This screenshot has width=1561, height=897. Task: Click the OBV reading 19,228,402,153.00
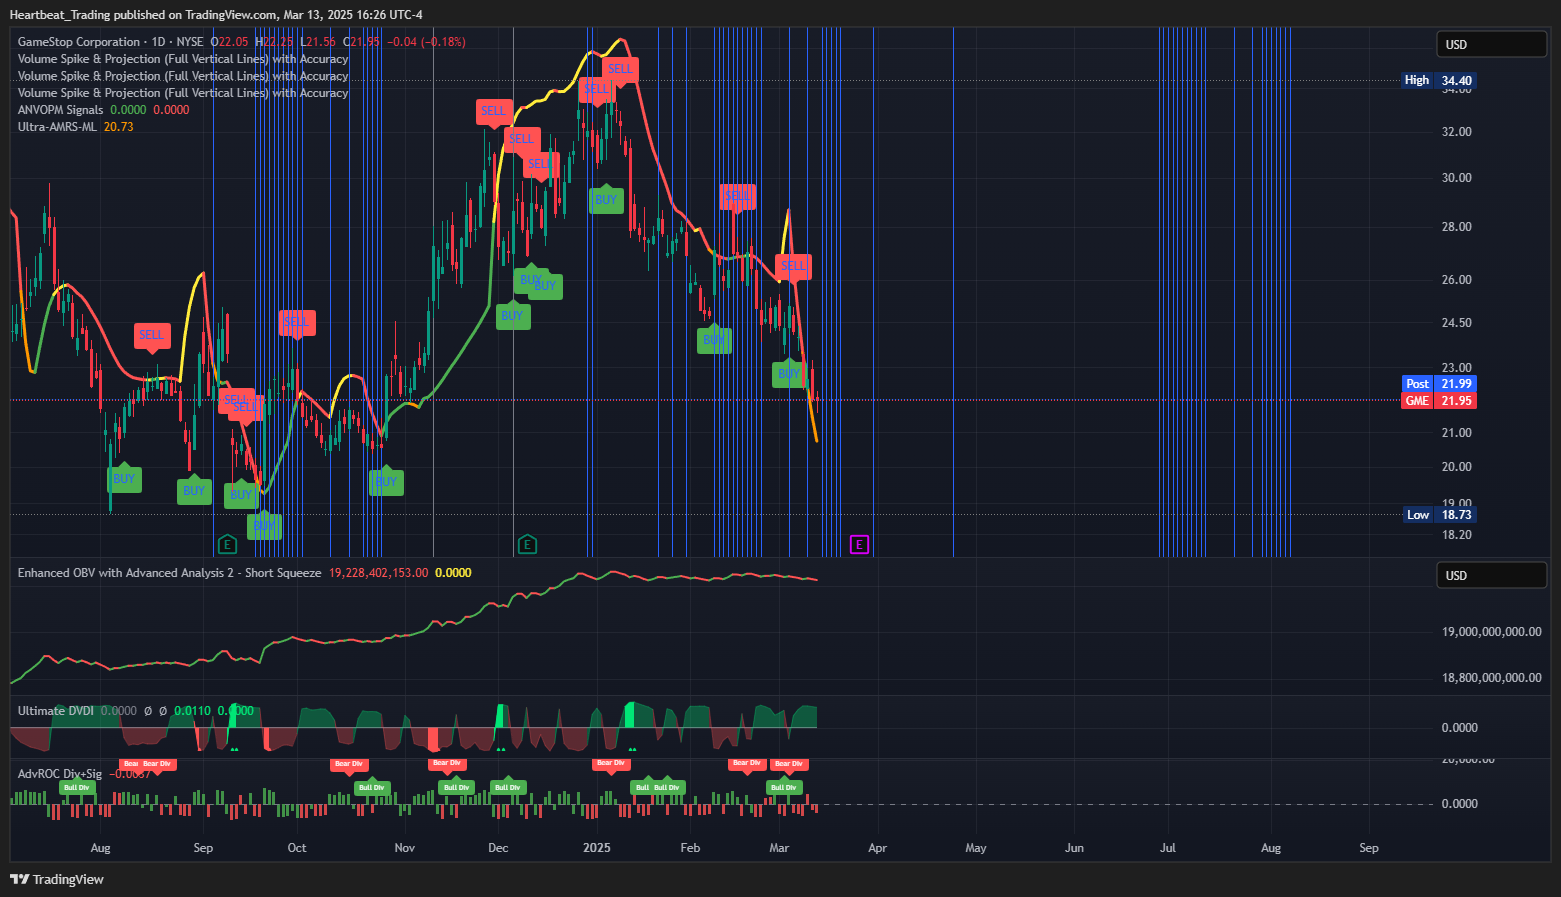[x=378, y=573]
